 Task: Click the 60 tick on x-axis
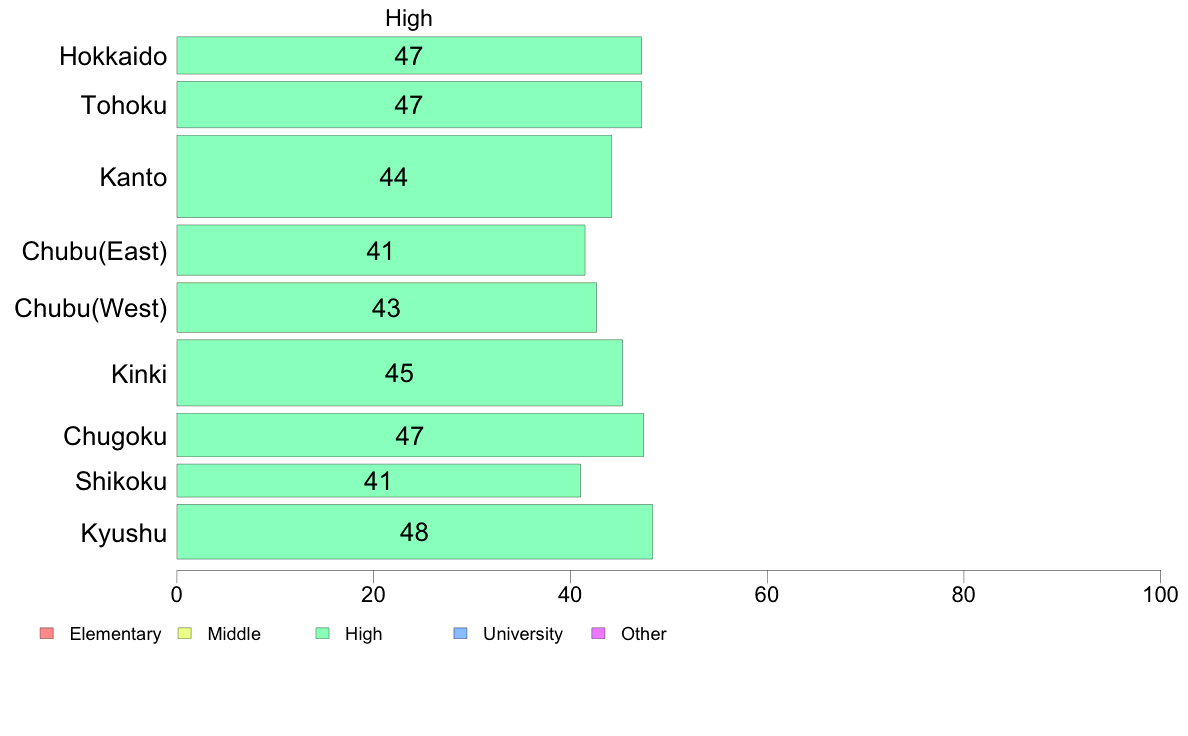pyautogui.click(x=766, y=594)
